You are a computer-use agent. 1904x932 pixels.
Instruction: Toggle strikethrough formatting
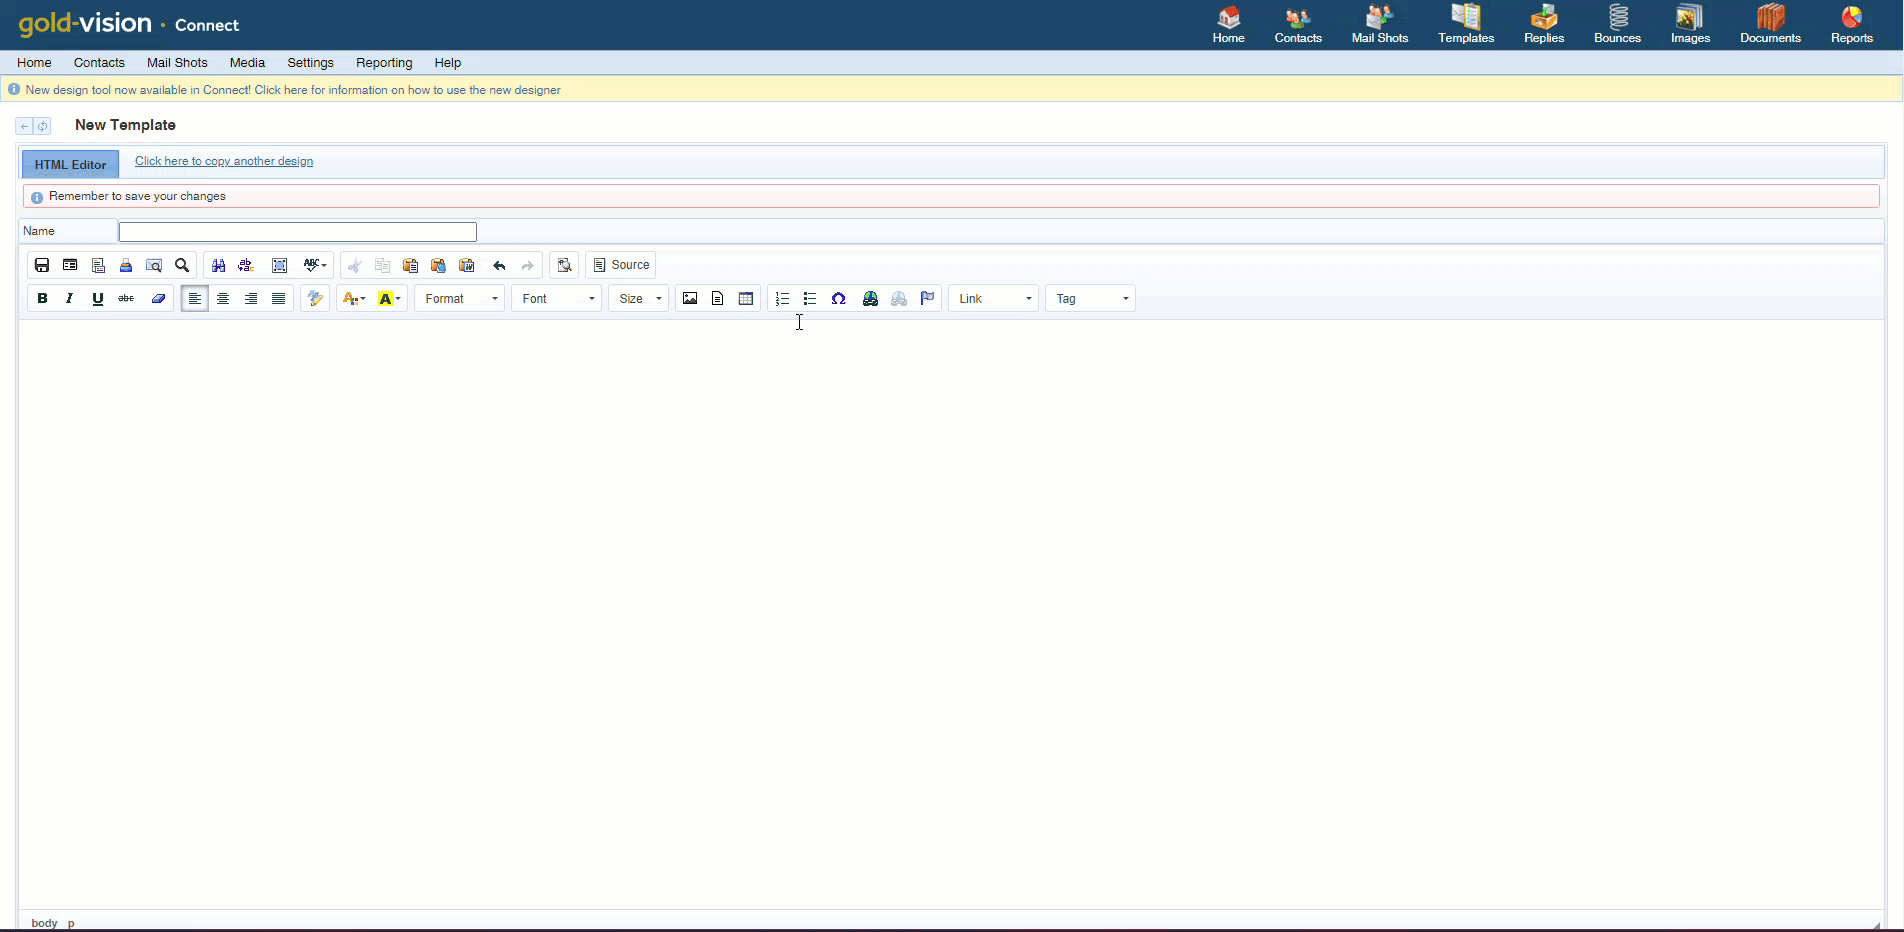[126, 298]
